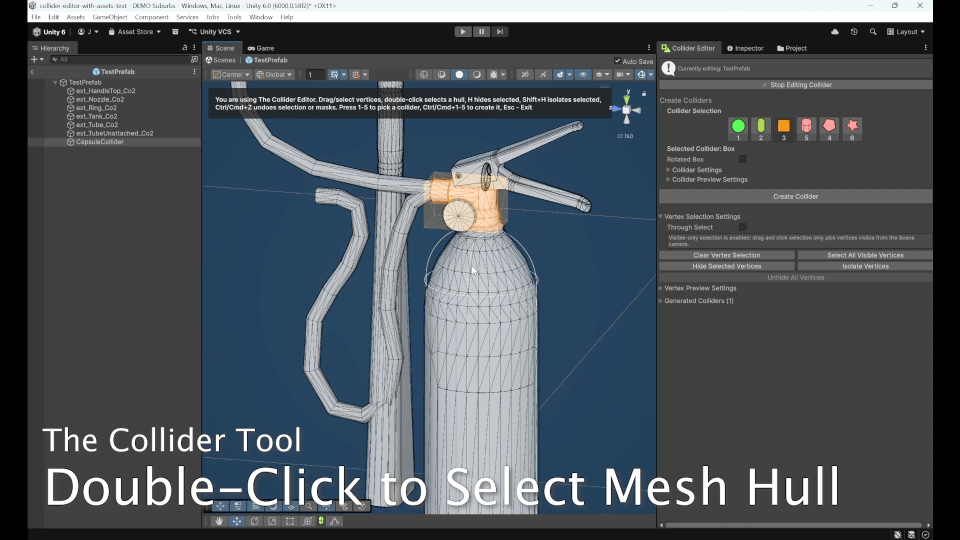This screenshot has height=540, width=960.
Task: Expand Collider Preview Settings foldout
Action: coord(668,180)
